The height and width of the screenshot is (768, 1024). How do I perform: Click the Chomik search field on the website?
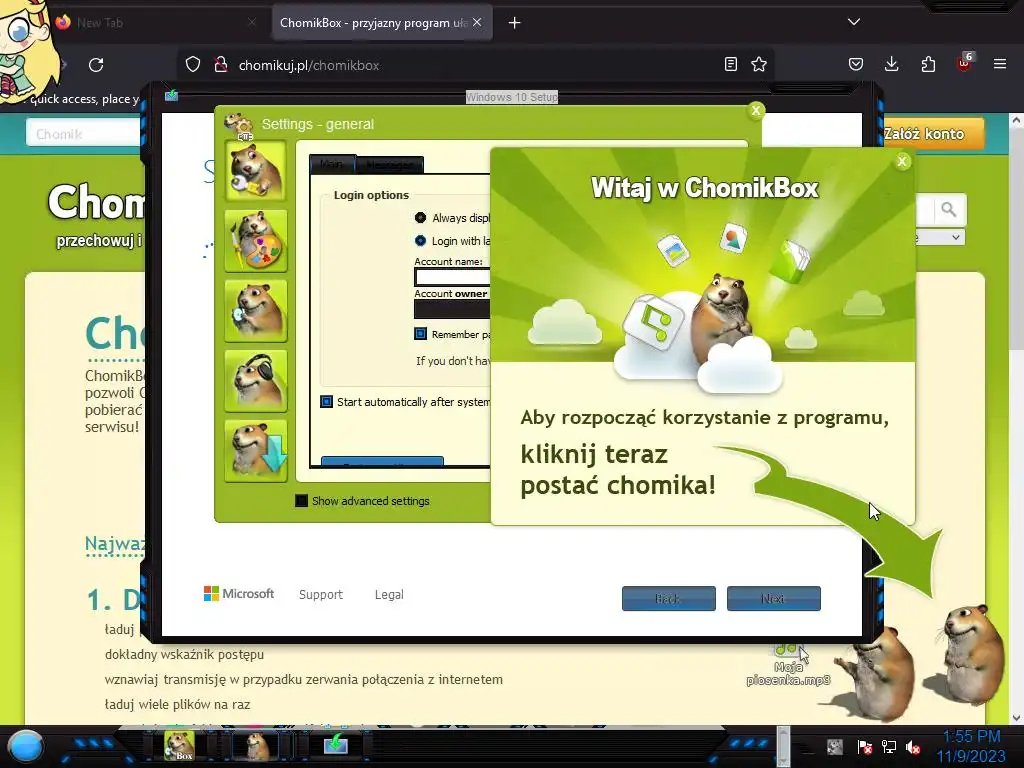pyautogui.click(x=85, y=134)
